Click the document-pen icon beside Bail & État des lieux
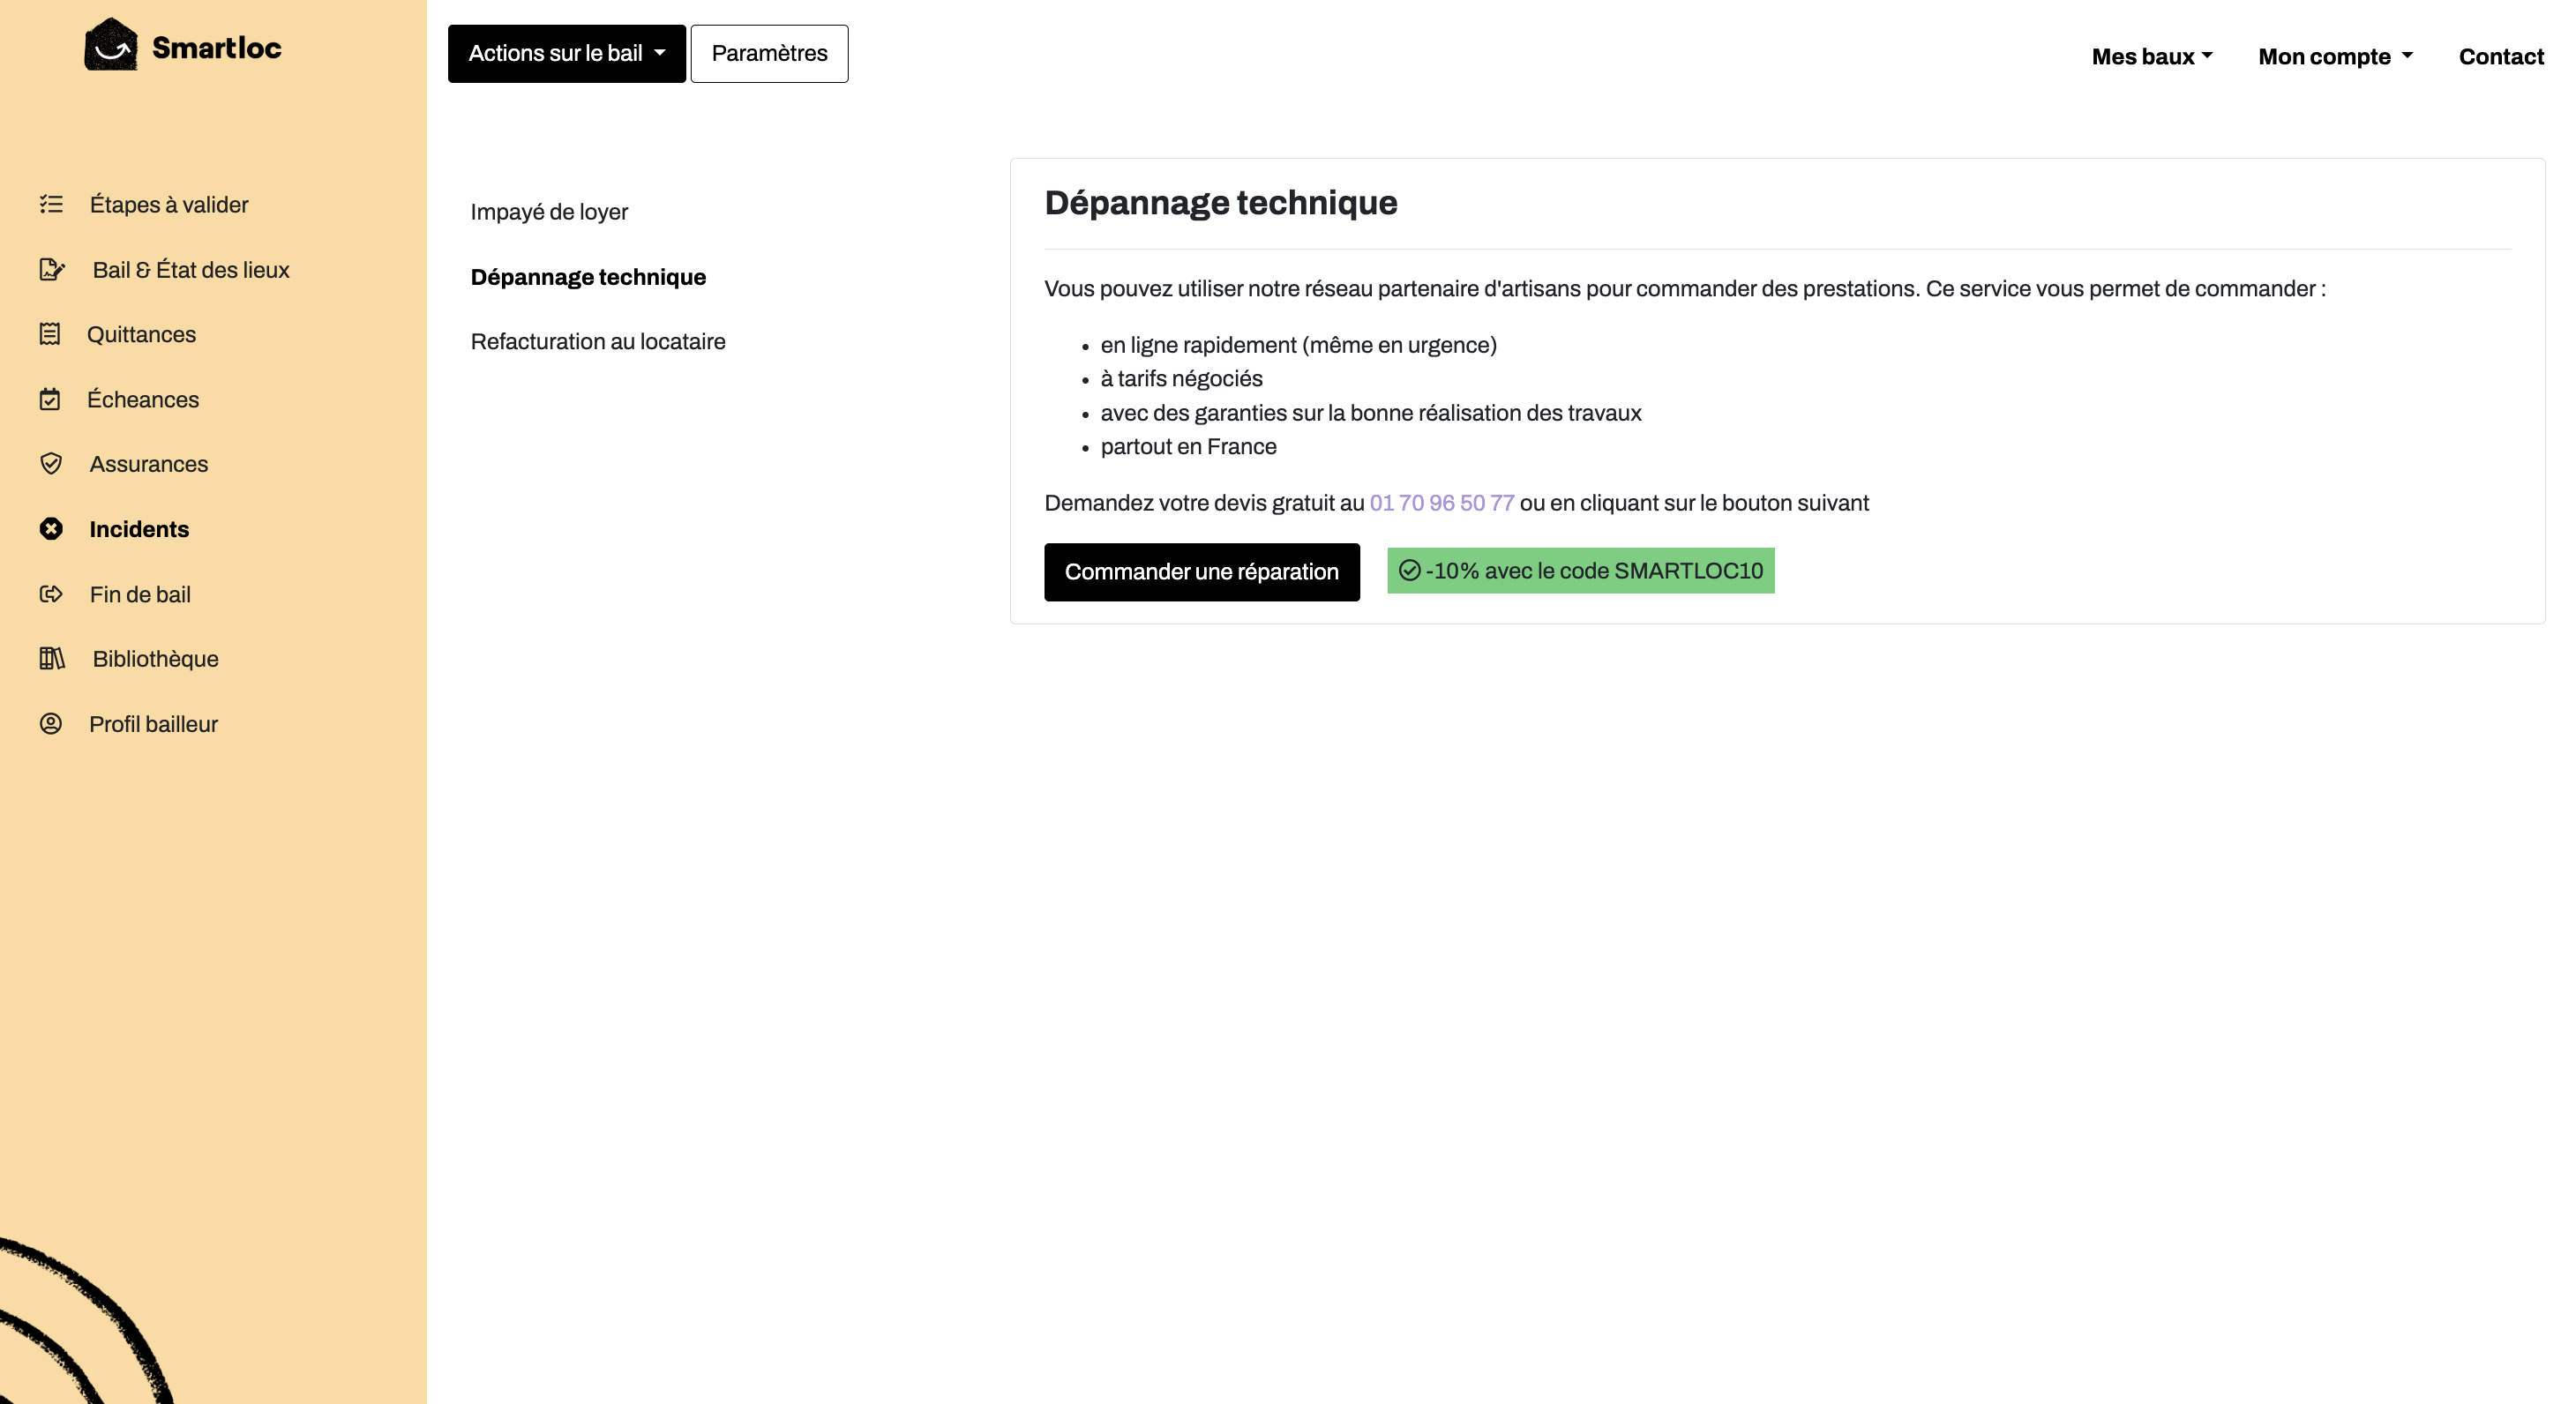Image resolution: width=2576 pixels, height=1404 pixels. pyautogui.click(x=52, y=269)
